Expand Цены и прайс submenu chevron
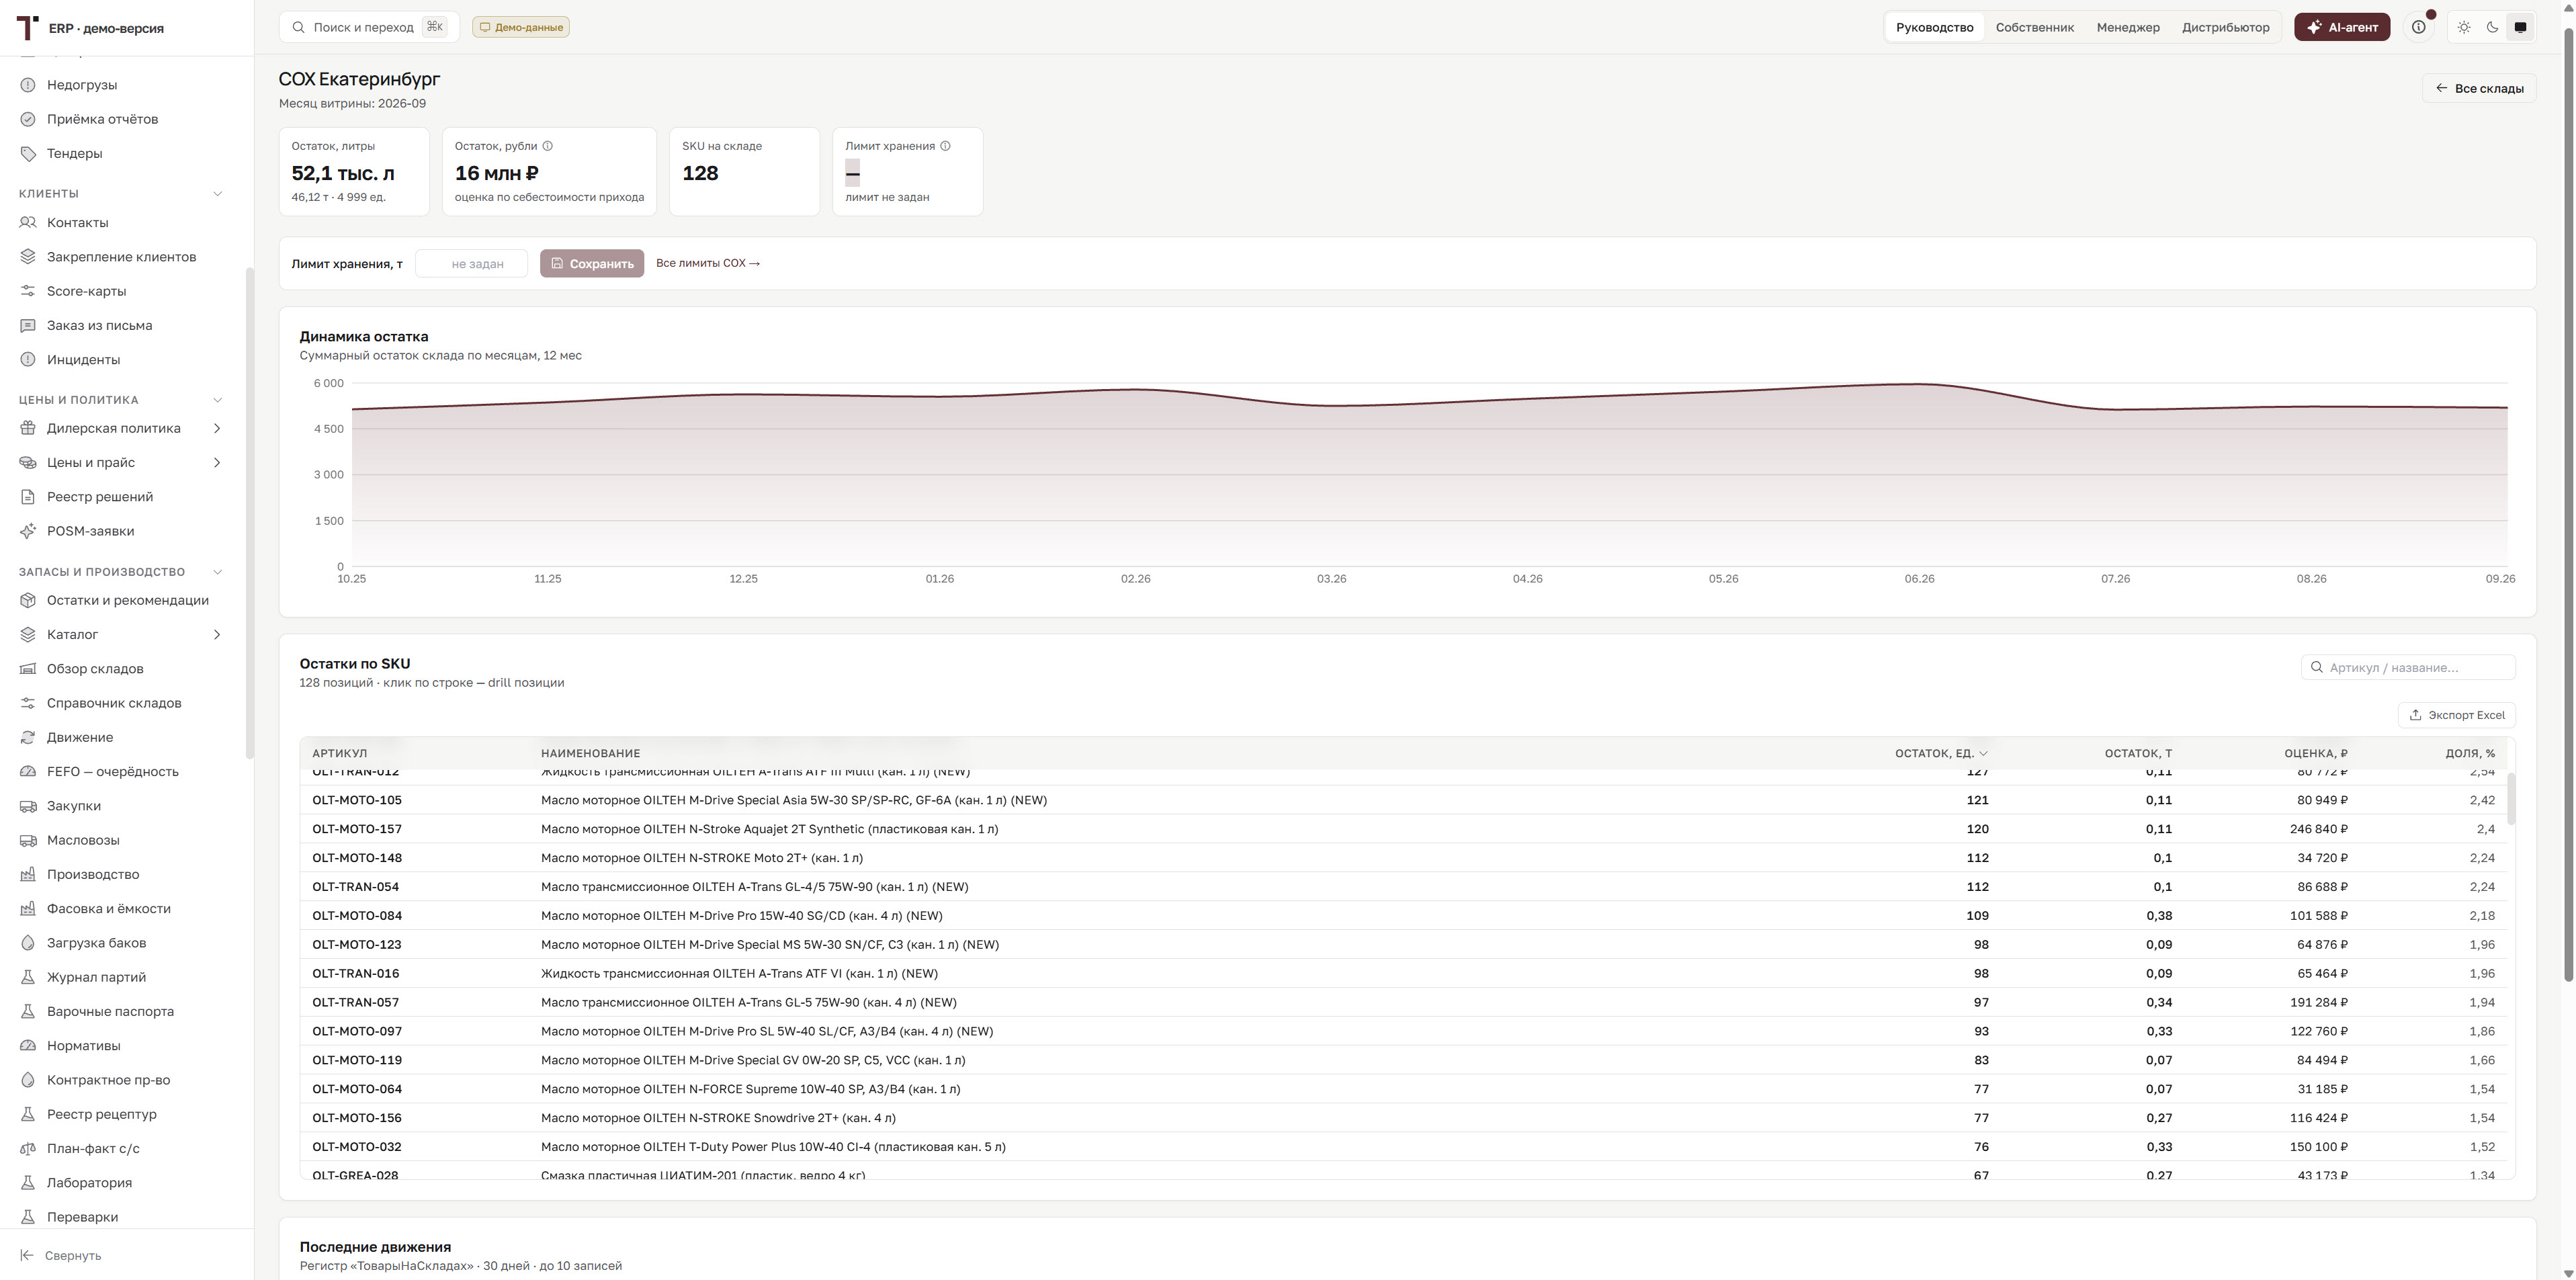The width and height of the screenshot is (2576, 1280). pyautogui.click(x=217, y=462)
